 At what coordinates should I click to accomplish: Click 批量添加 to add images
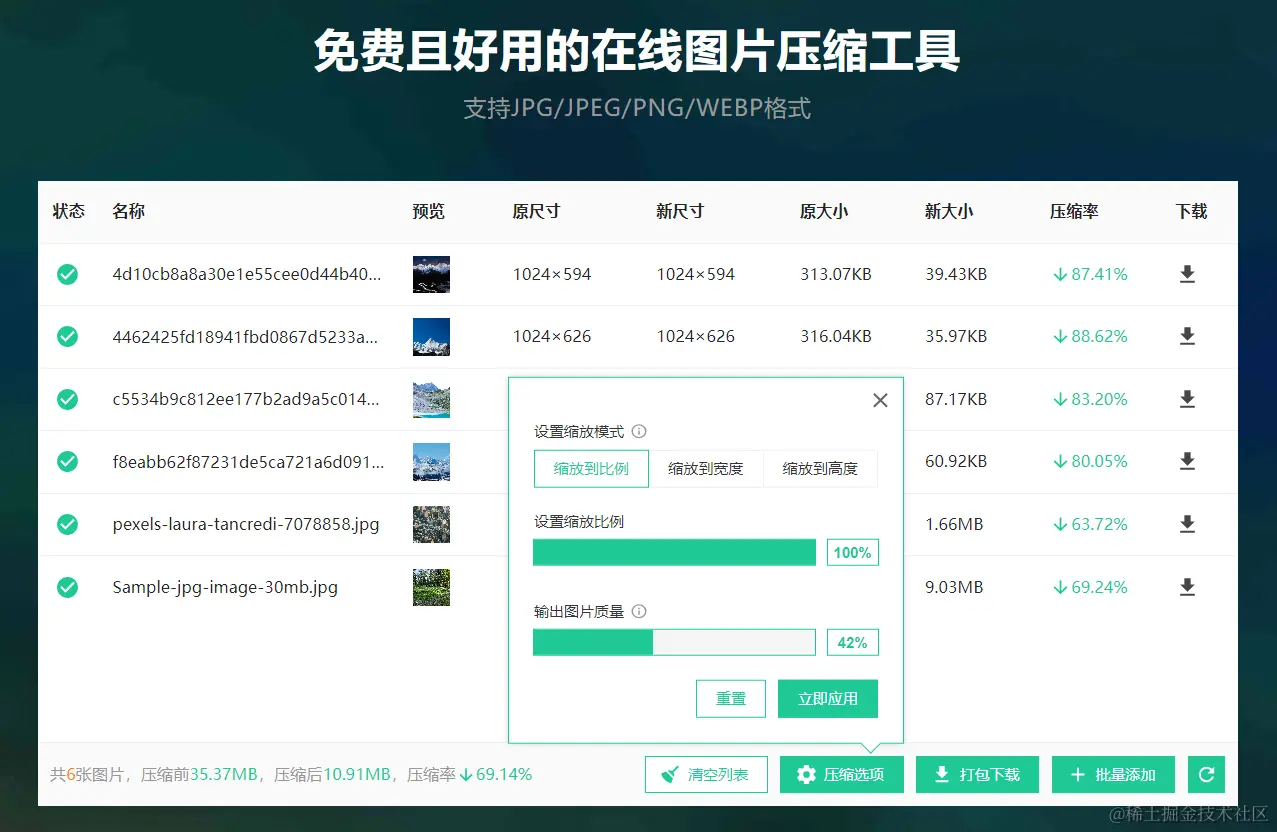tap(1113, 774)
